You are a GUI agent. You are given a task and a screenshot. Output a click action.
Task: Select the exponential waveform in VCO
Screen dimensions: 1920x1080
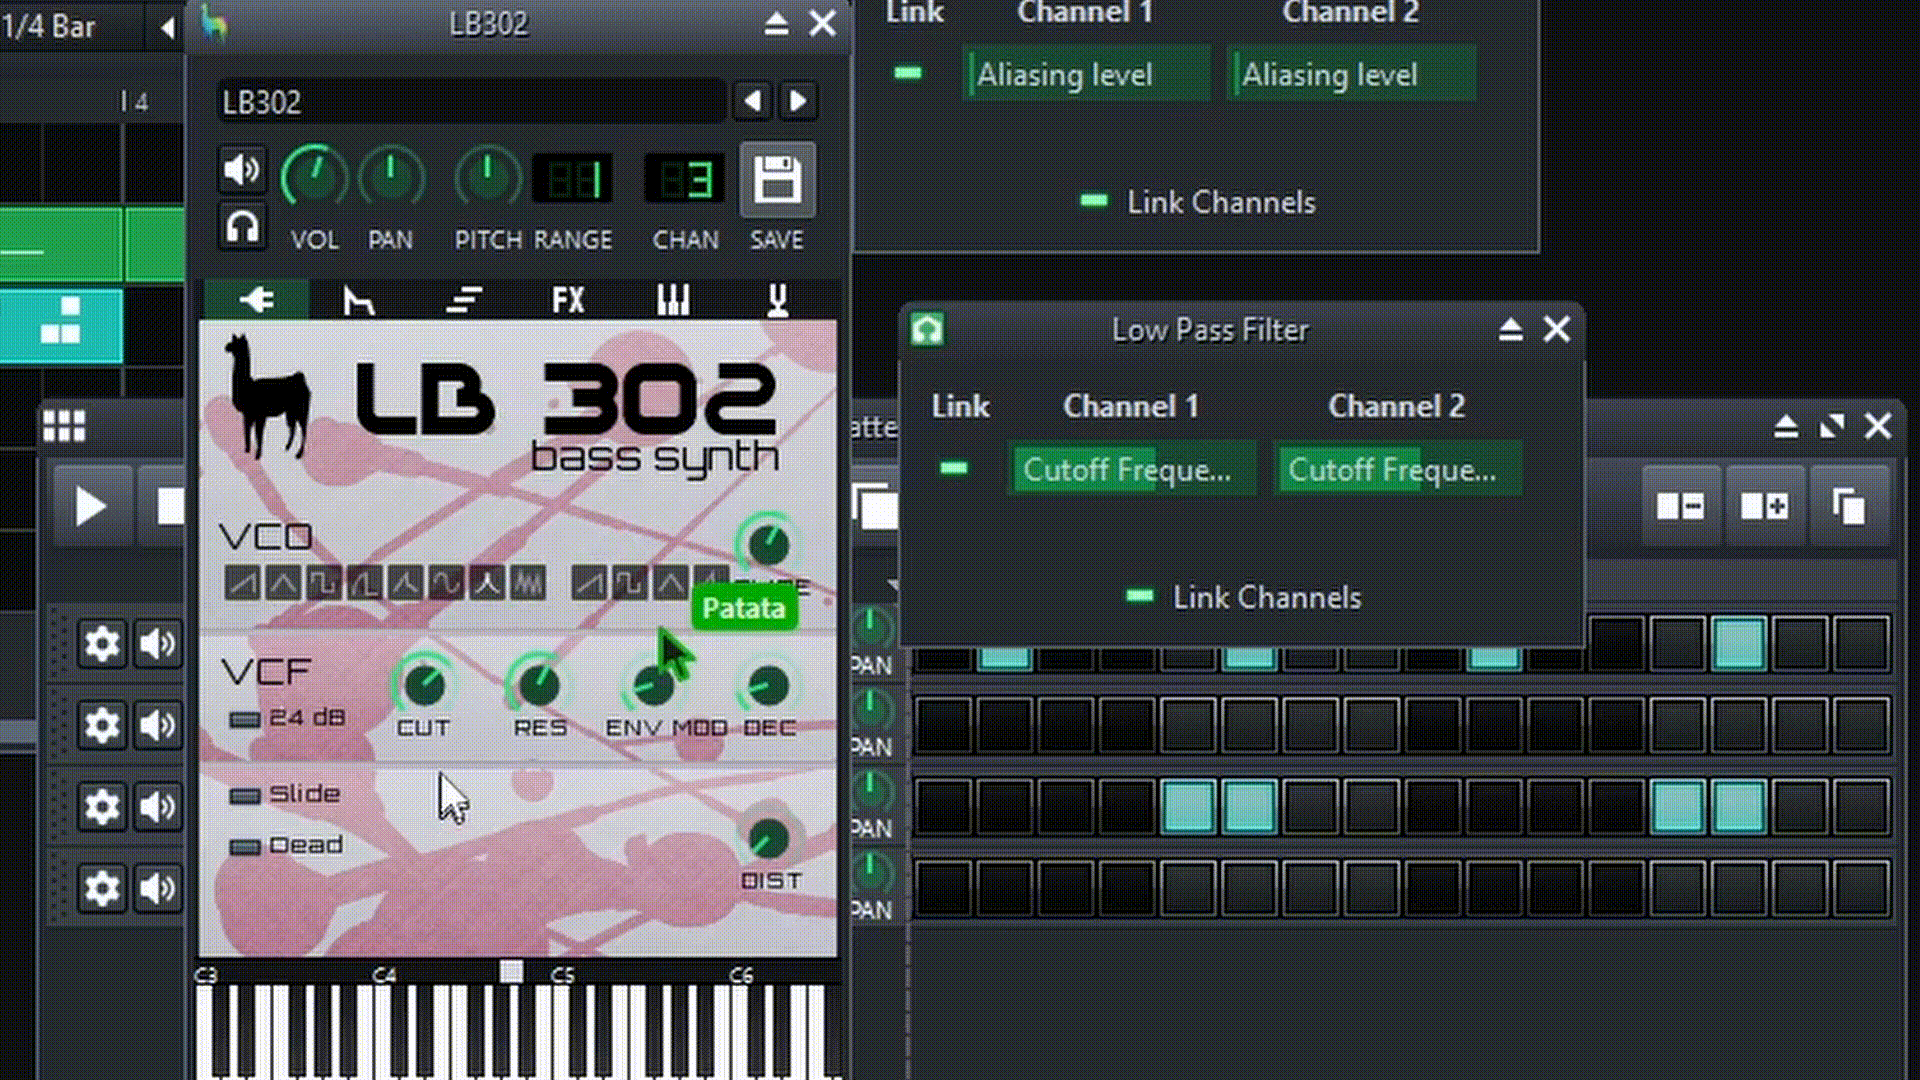point(487,583)
